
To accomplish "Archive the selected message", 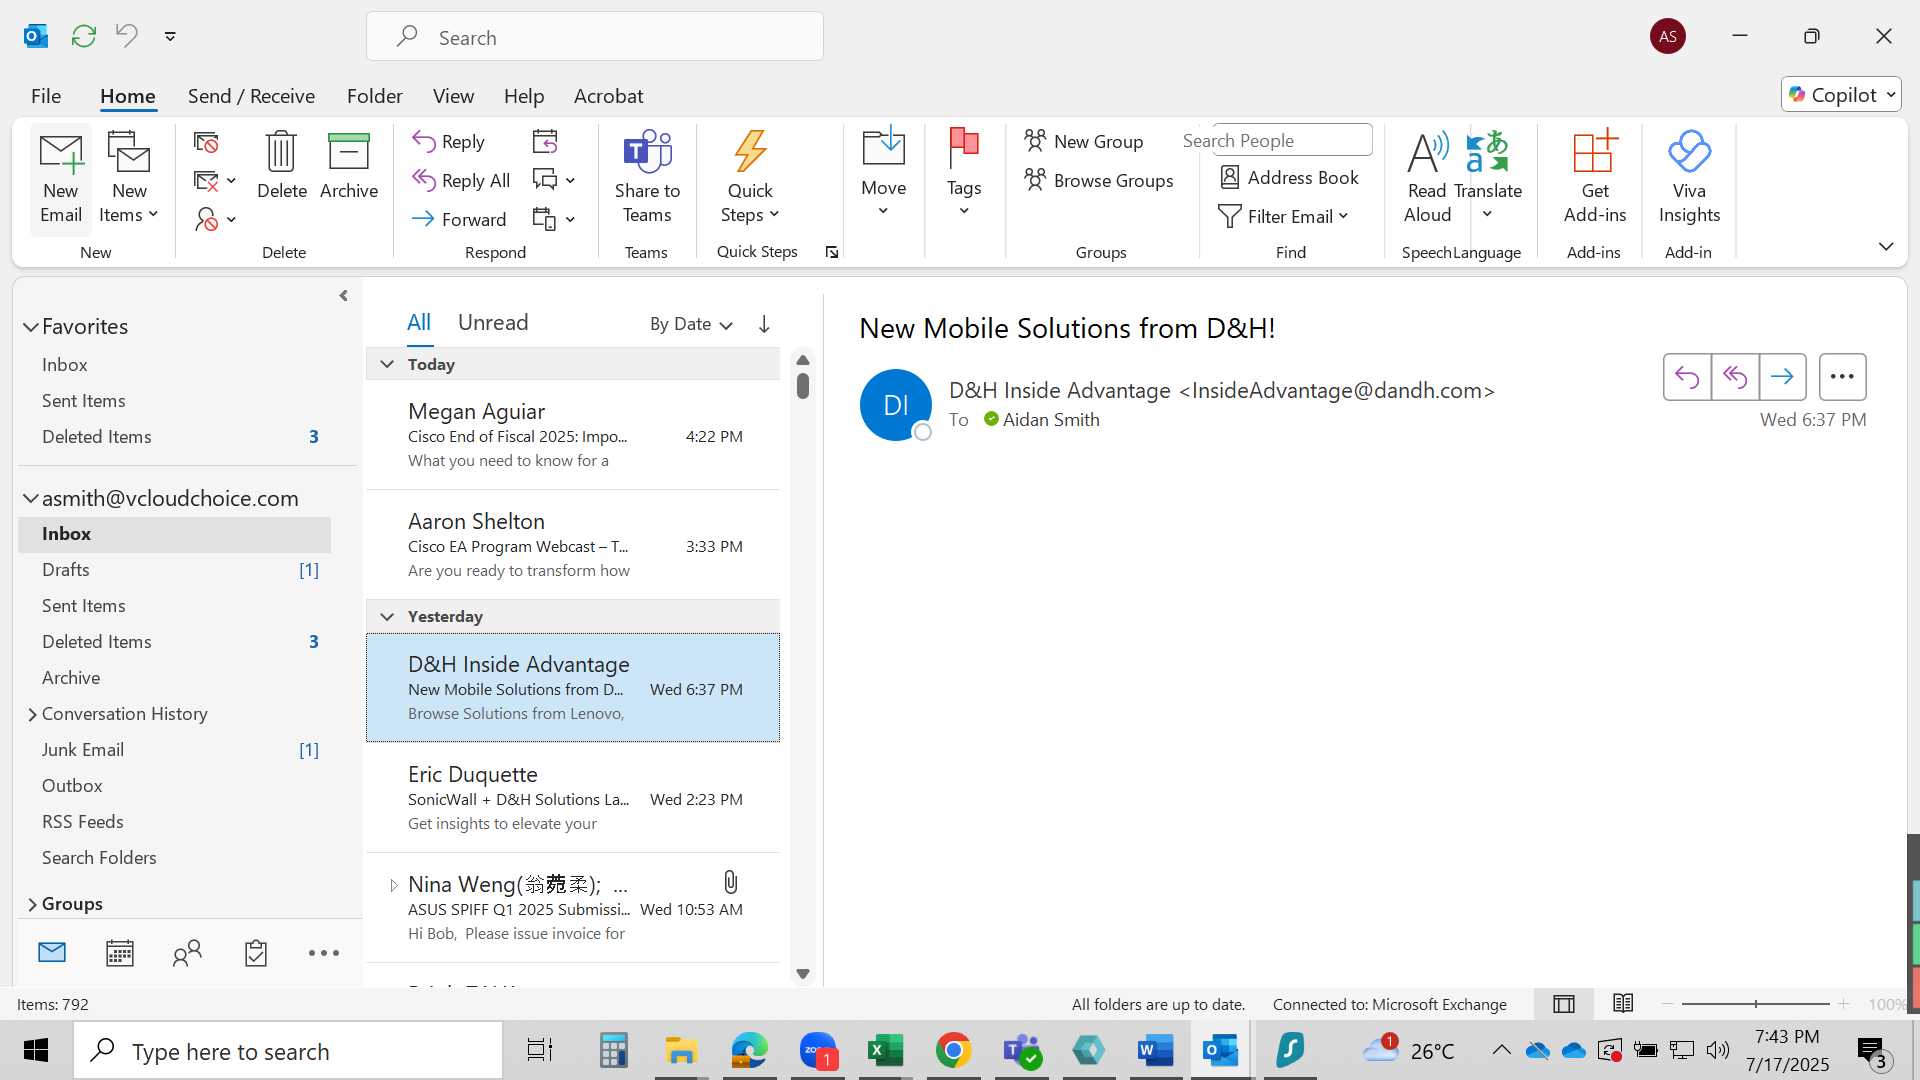I will 349,166.
